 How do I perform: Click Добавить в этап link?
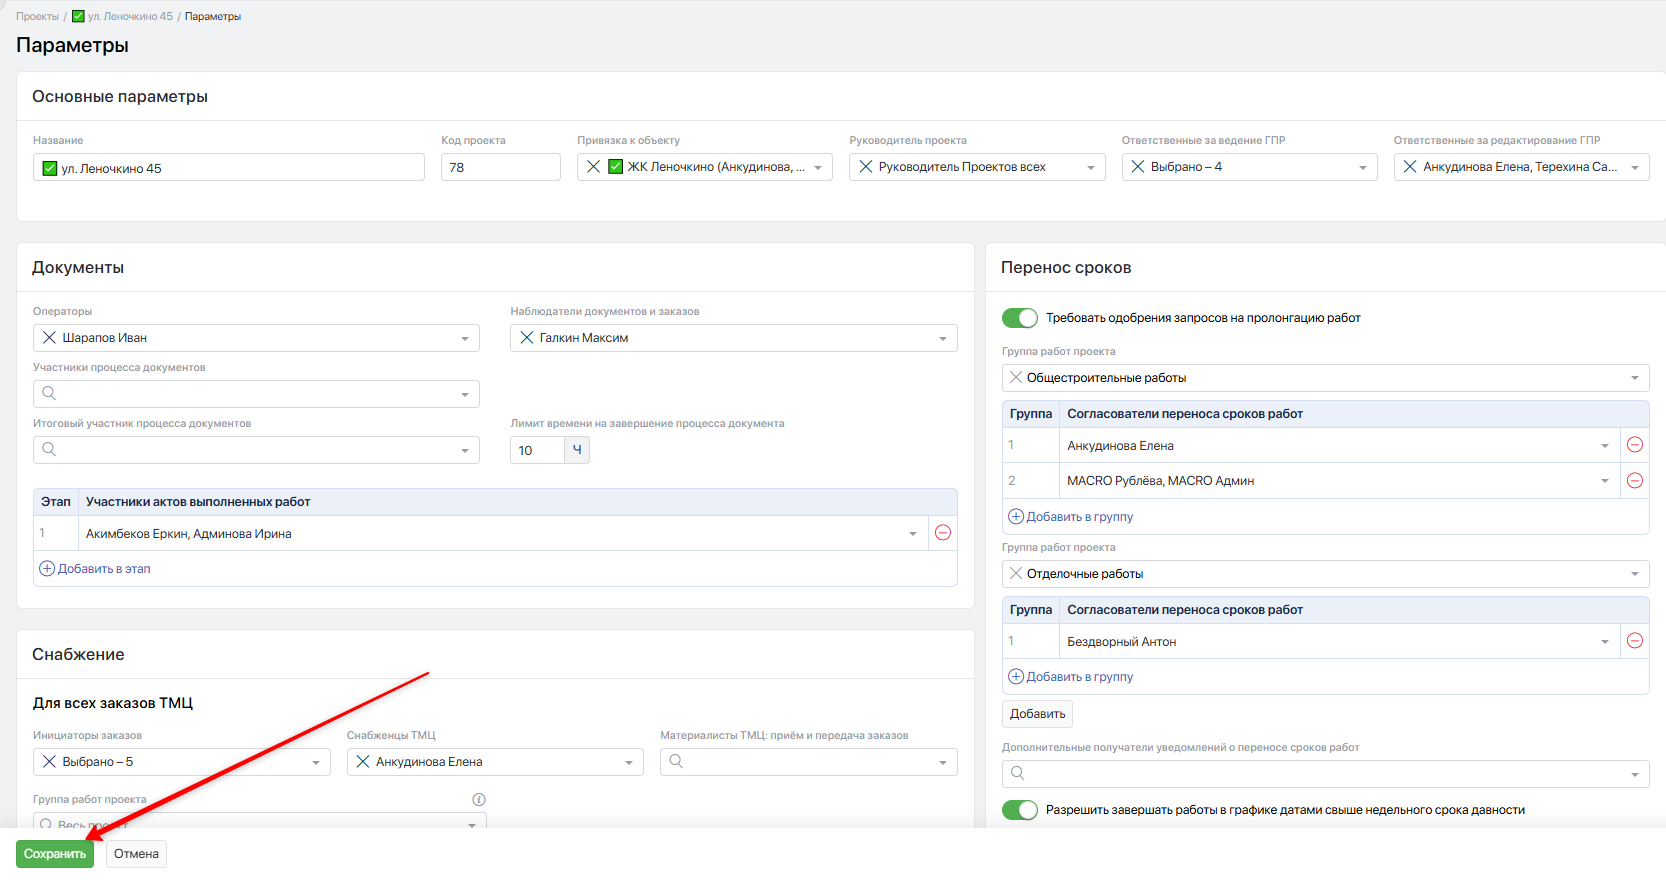click(x=103, y=569)
